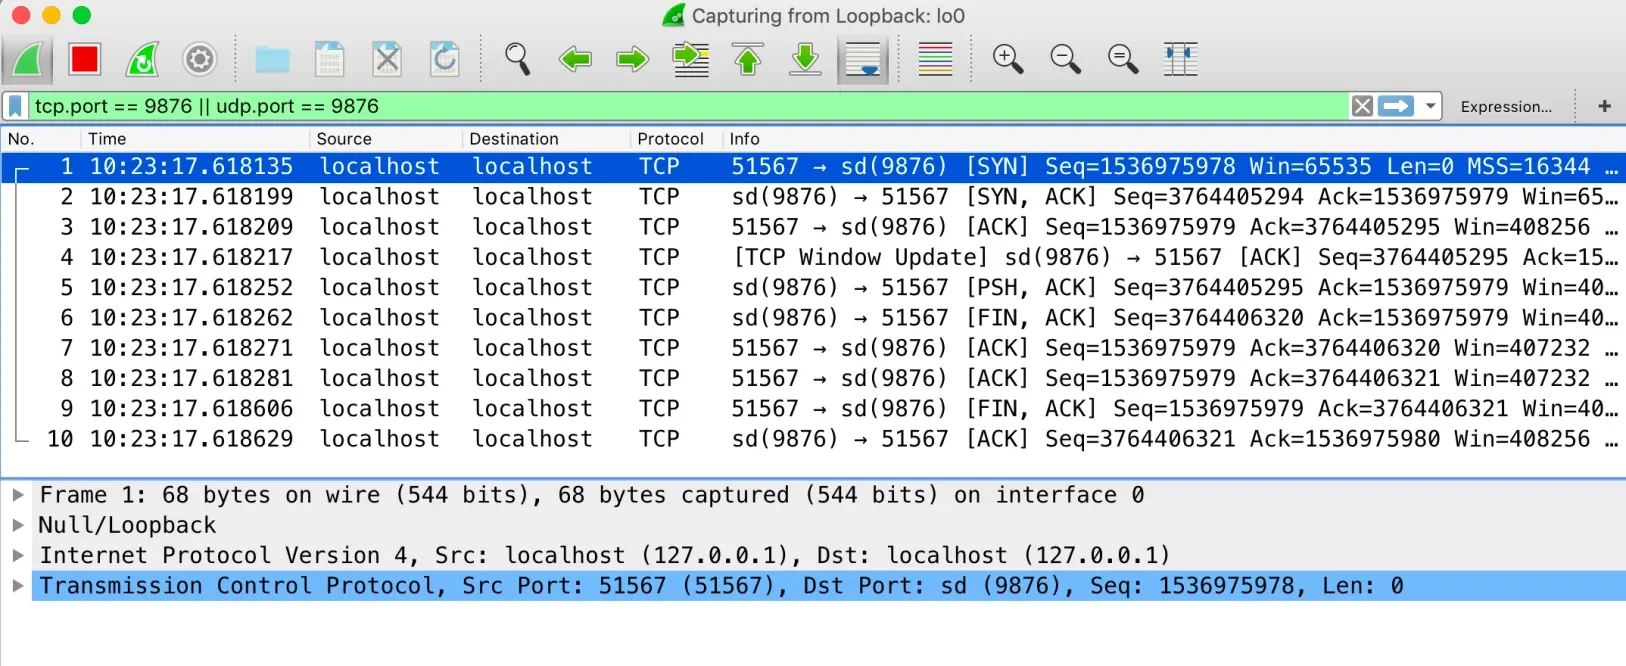Clear the display filter text
Viewport: 1626px width, 666px height.
1362,106
